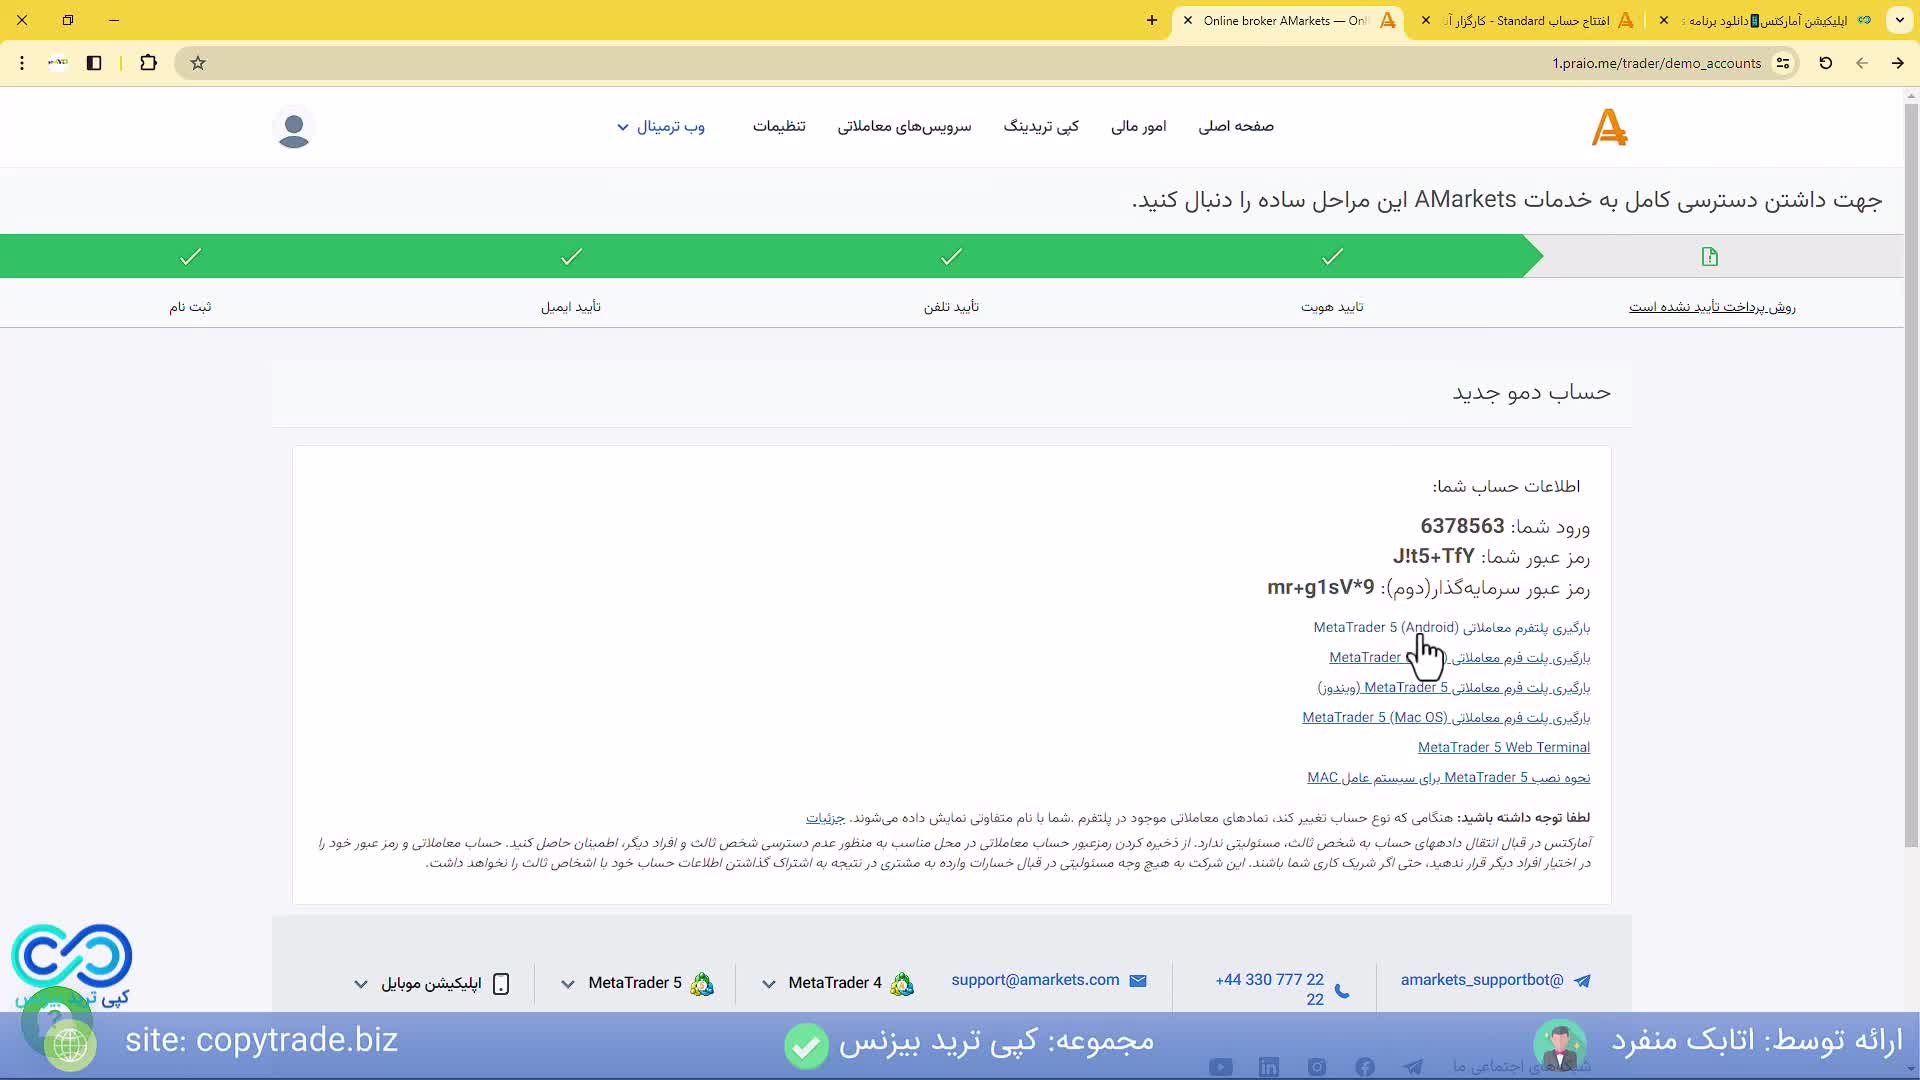
Task: Open the Telegram icon next to amarkets_supportbot@
Action: [1583, 982]
